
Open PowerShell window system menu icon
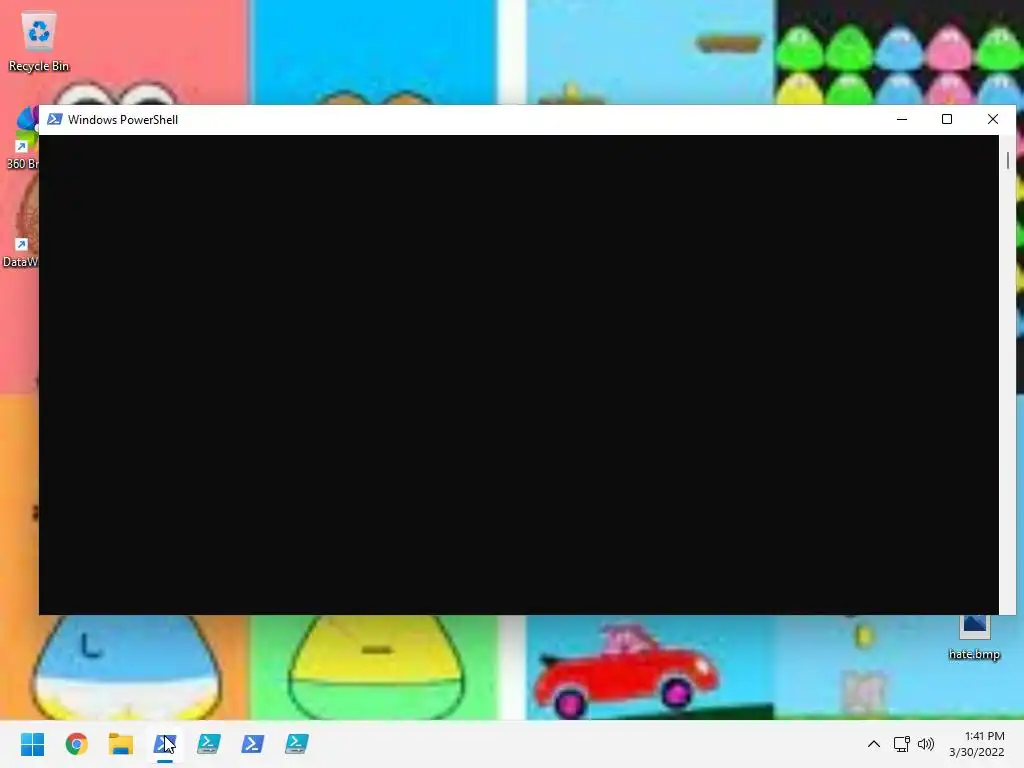(x=55, y=120)
